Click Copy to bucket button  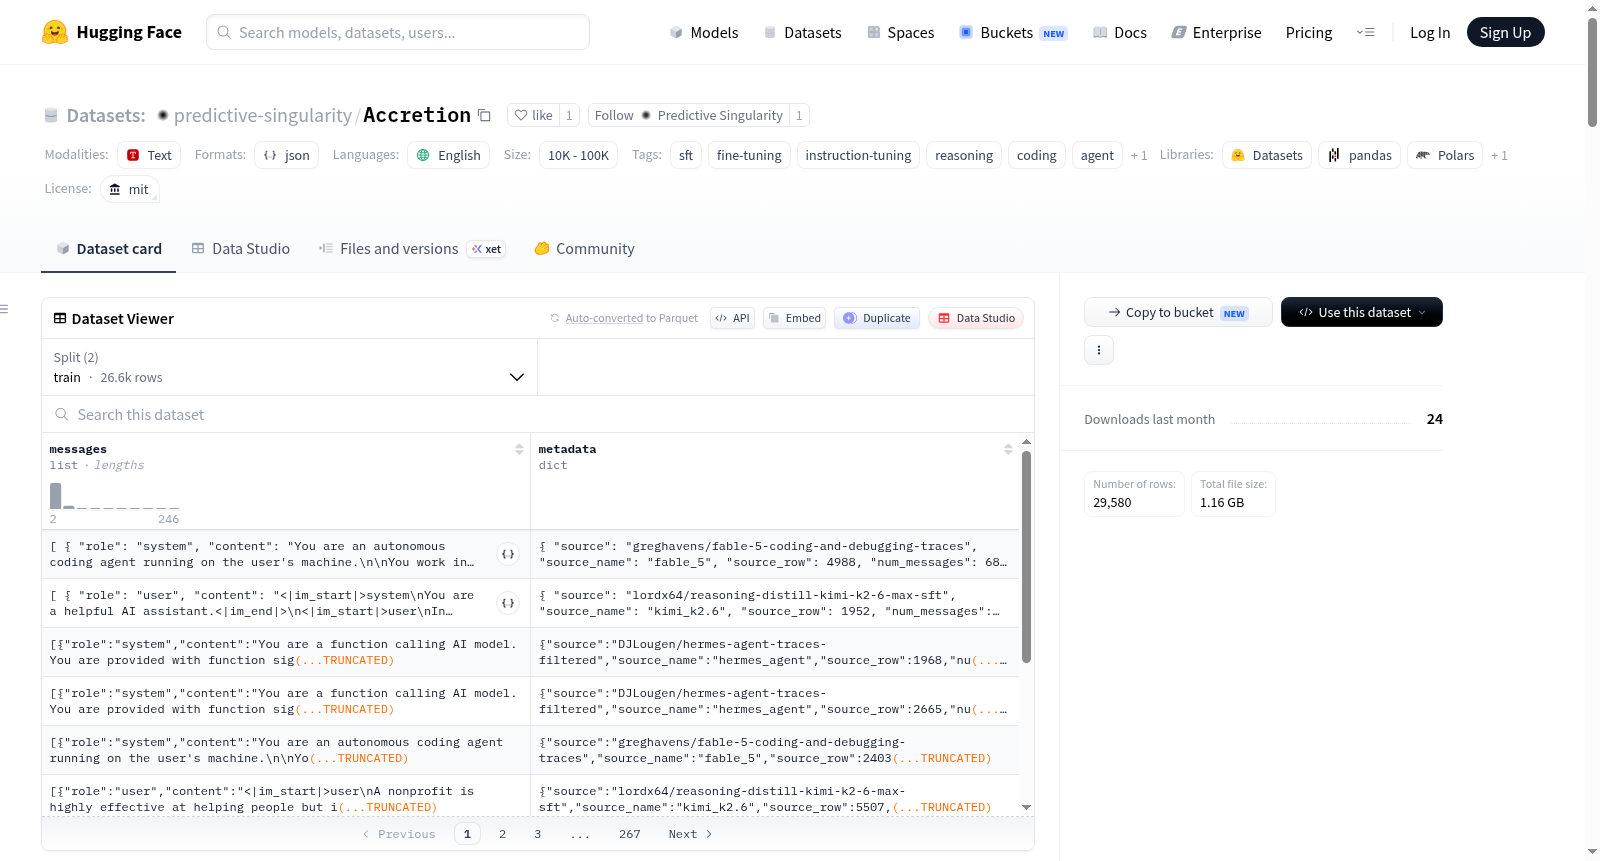(1178, 312)
